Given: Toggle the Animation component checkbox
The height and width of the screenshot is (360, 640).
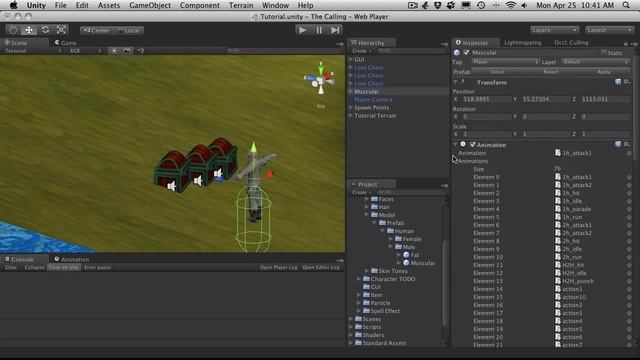Looking at the screenshot, I should pyautogui.click(x=473, y=144).
